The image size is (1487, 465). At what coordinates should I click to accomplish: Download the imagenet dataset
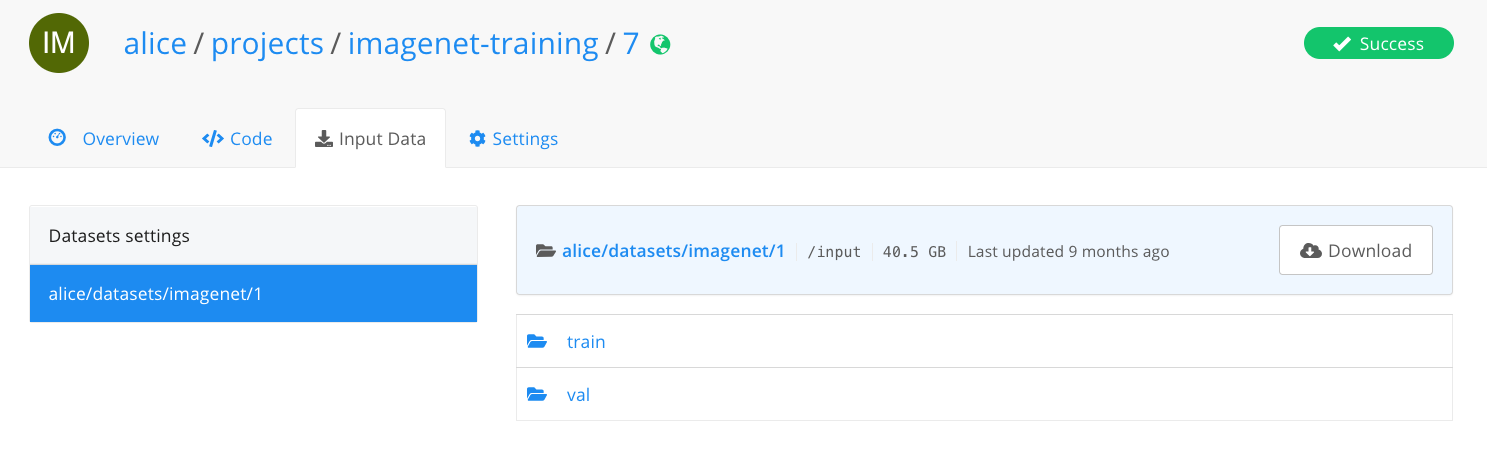click(1355, 250)
